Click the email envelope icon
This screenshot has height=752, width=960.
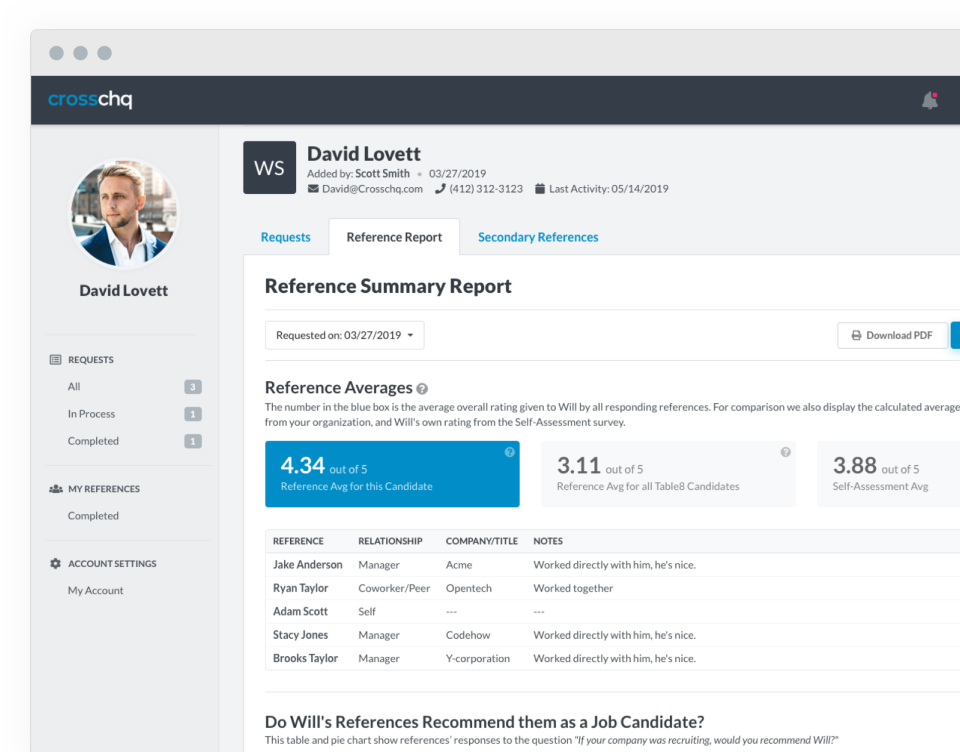pos(313,189)
